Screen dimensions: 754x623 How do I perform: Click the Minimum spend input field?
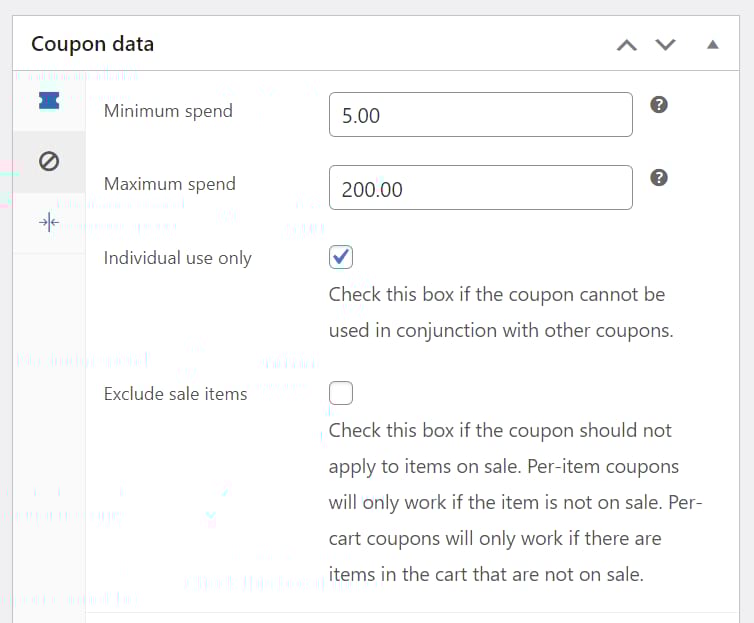click(481, 114)
